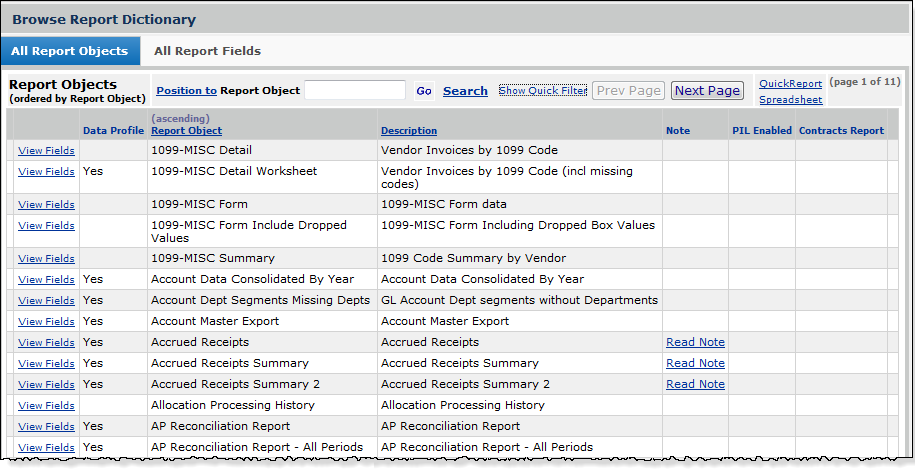The height and width of the screenshot is (475, 915).
Task: Export using the Spreadsheet link
Action: point(790,100)
